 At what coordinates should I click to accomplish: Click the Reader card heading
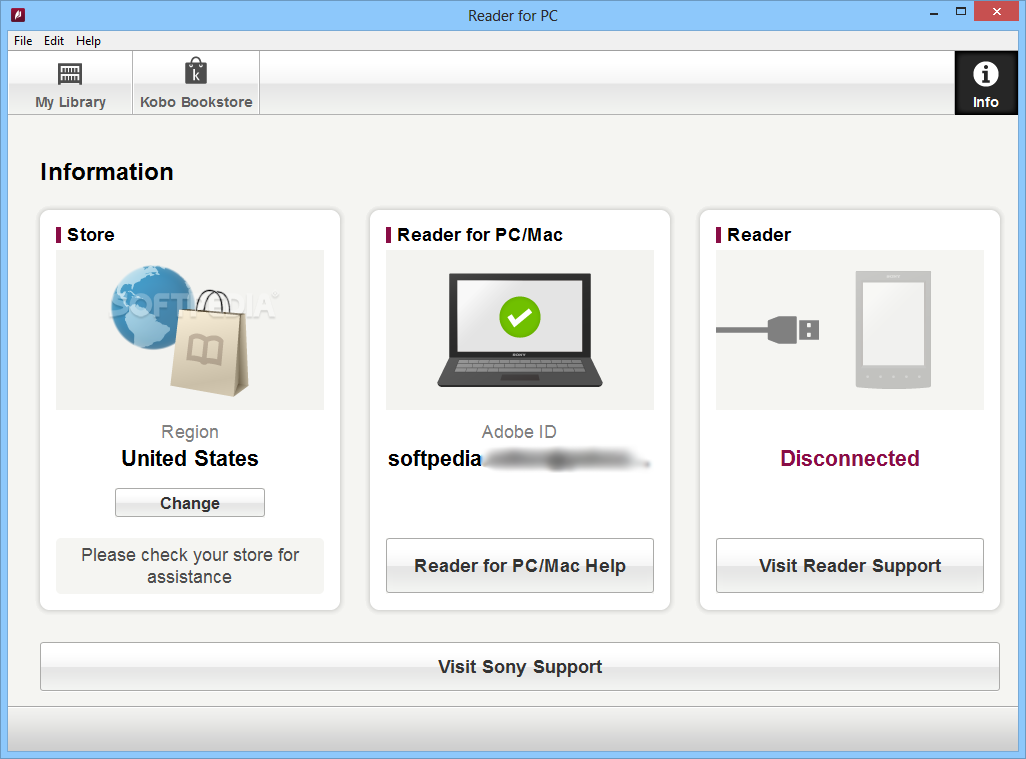tap(759, 235)
